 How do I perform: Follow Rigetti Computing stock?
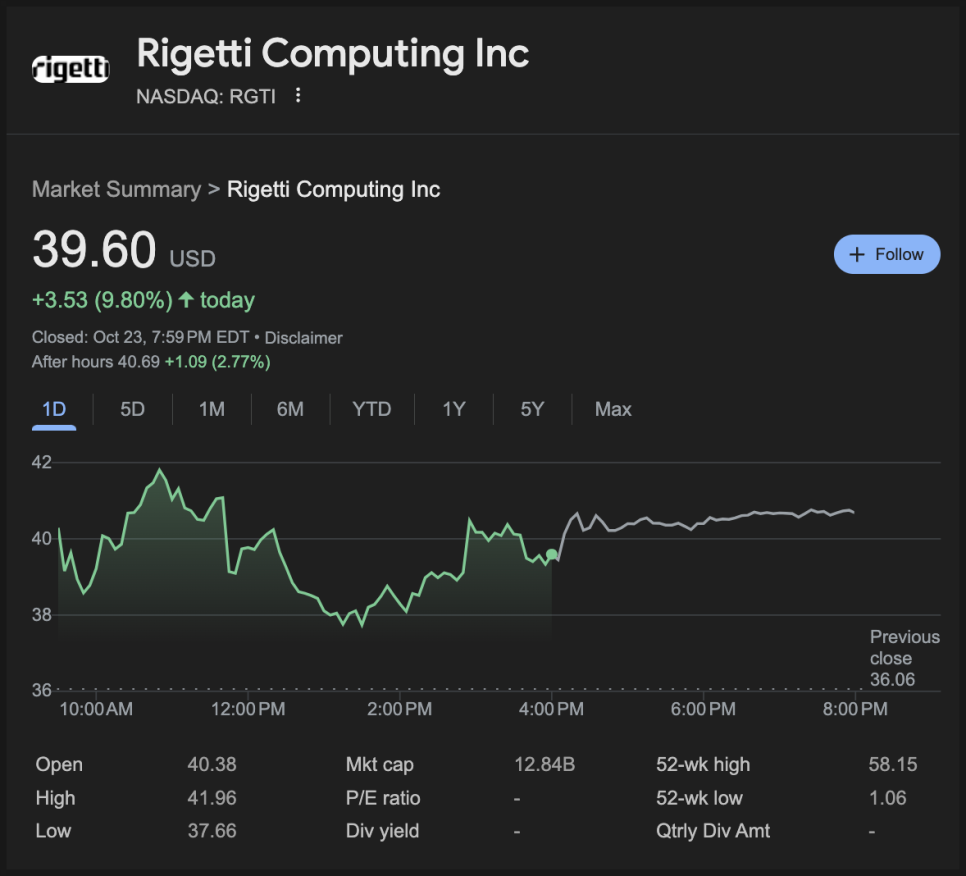pyautogui.click(x=887, y=255)
